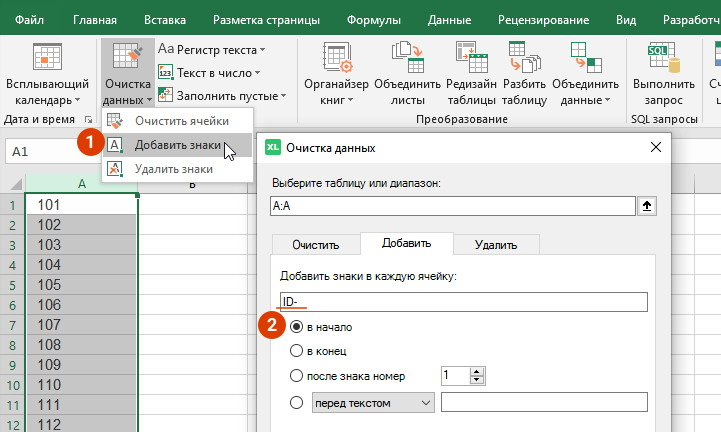721x432 pixels.
Task: Choose Удалить знаки from the menu
Action: click(x=172, y=169)
